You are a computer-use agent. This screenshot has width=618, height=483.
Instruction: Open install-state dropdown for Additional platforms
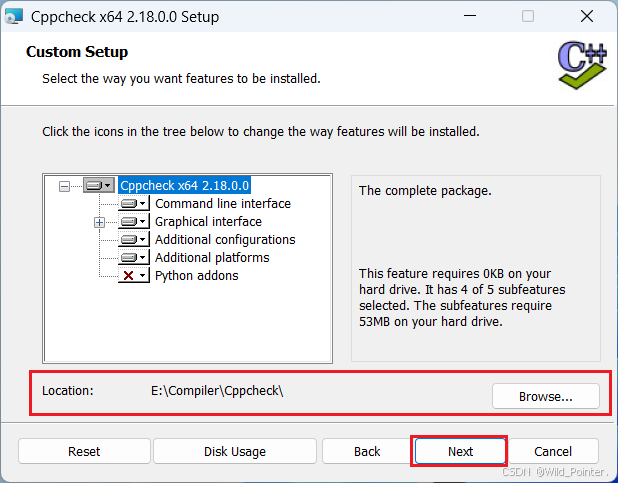tap(134, 257)
